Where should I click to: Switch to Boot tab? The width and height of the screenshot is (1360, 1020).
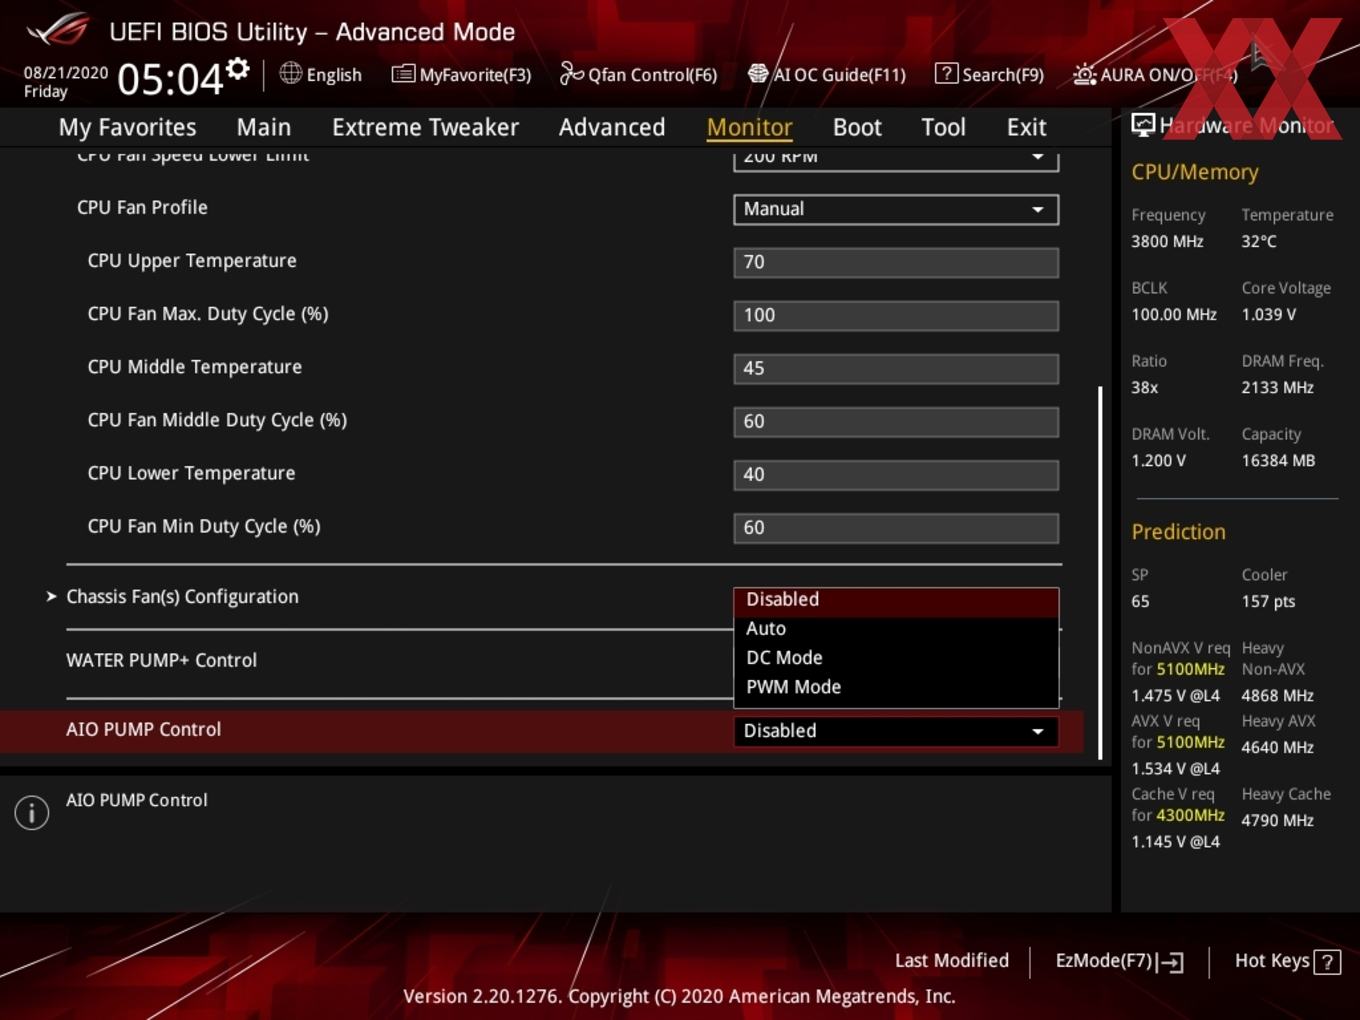[857, 127]
